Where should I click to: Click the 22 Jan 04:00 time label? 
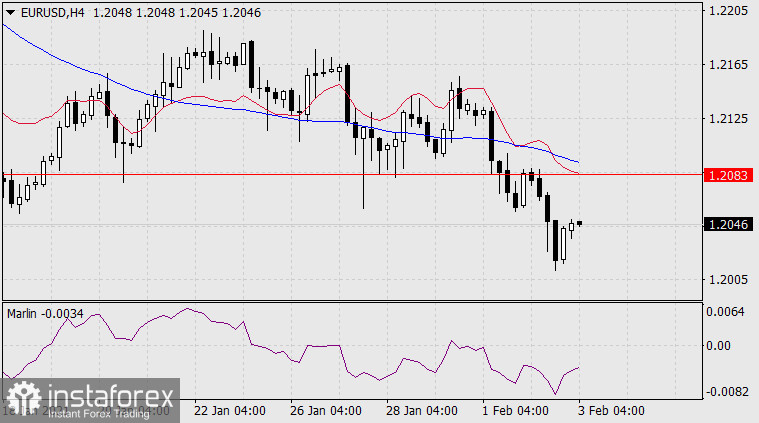tap(229, 411)
